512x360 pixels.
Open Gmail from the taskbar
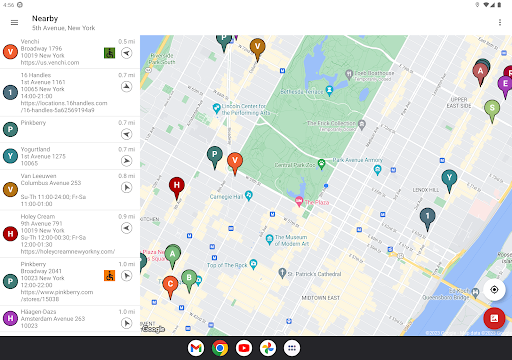196,348
